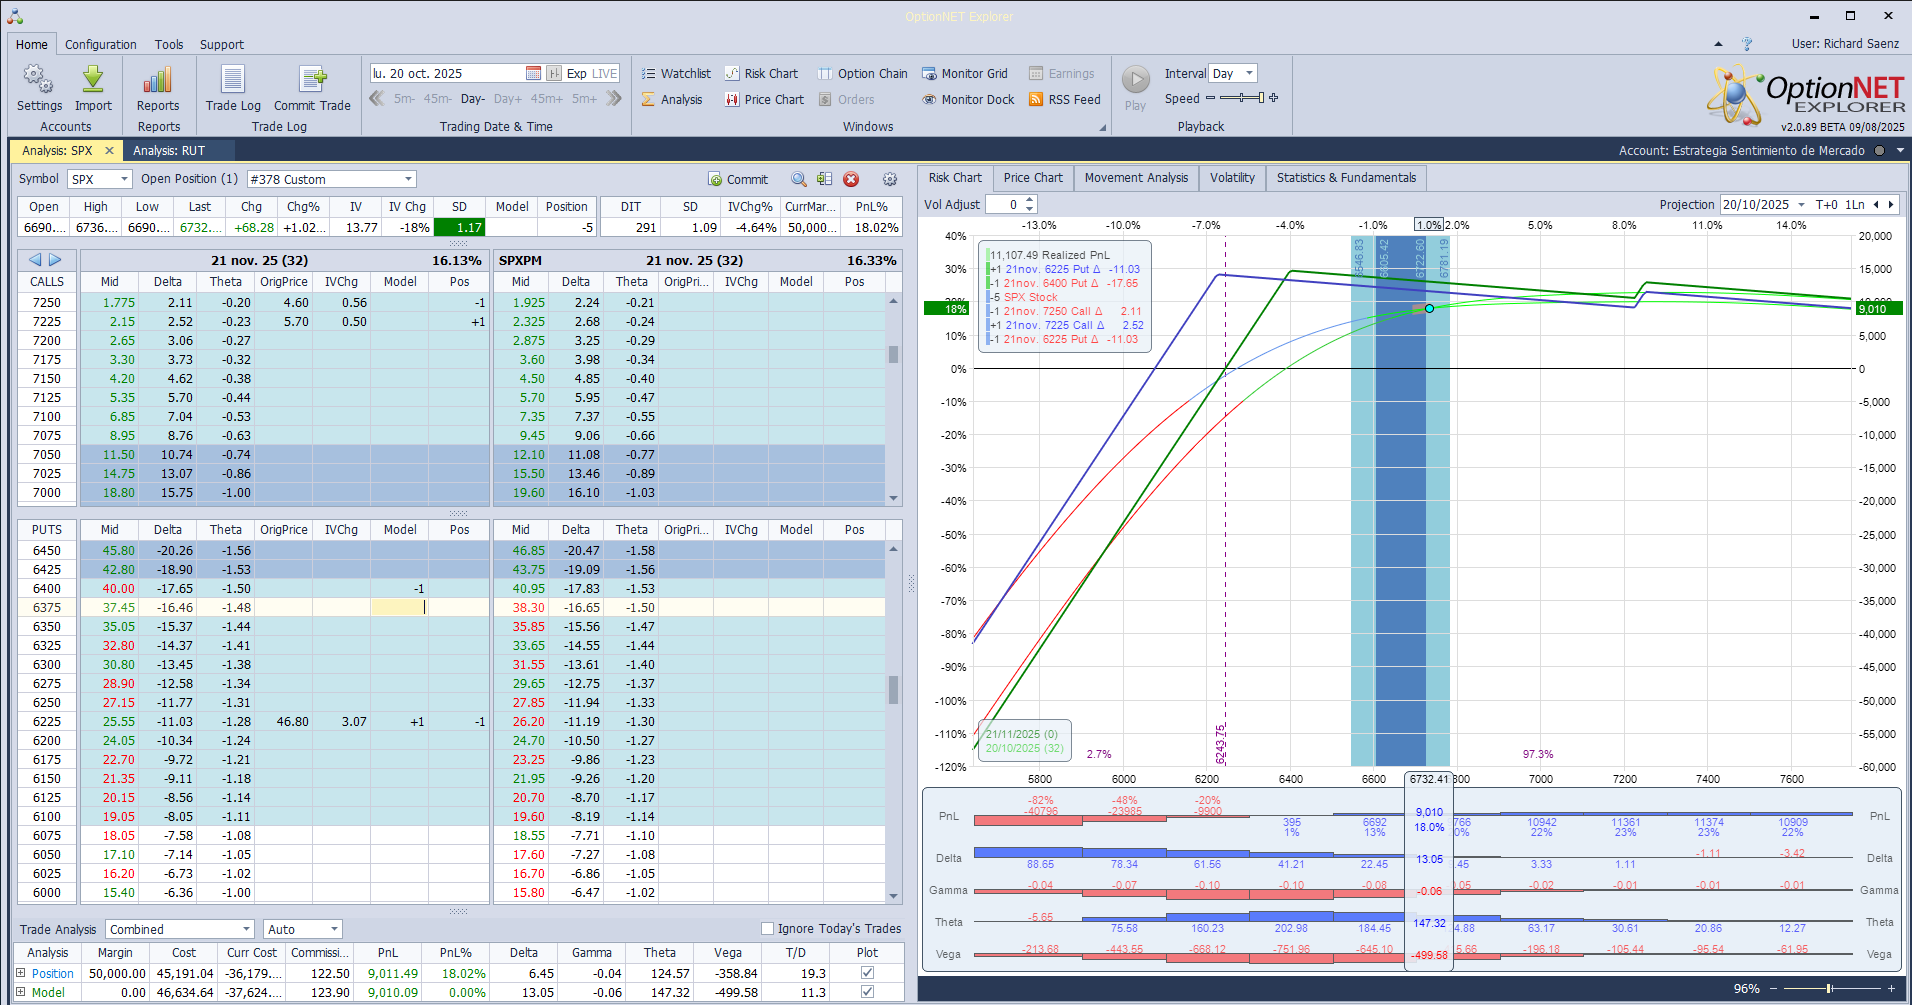
Task: Step back one day with Day-
Action: [473, 99]
